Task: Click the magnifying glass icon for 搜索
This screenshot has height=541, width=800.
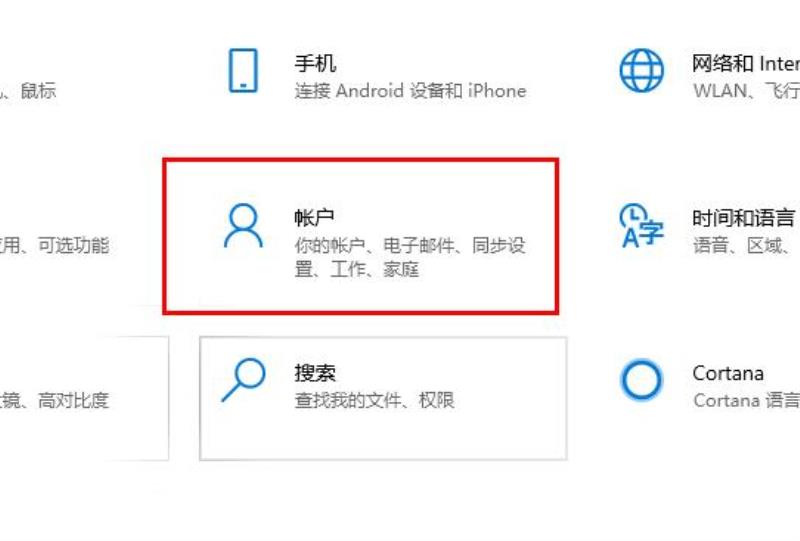Action: pyautogui.click(x=243, y=380)
